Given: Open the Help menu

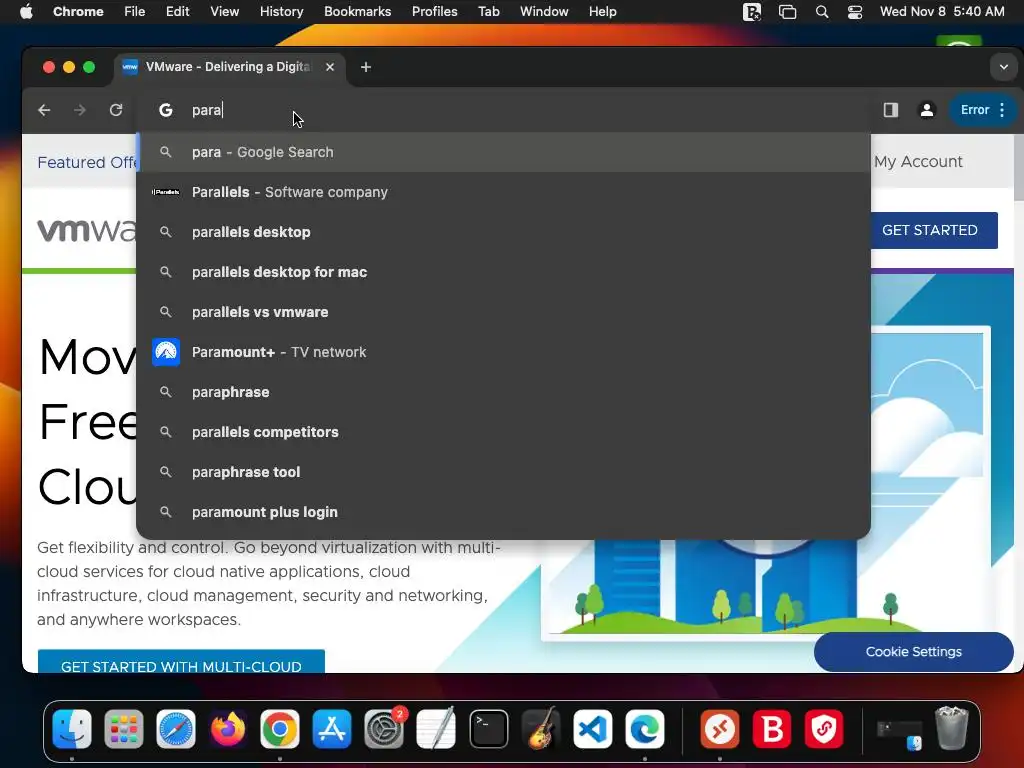Looking at the screenshot, I should click(x=602, y=12).
